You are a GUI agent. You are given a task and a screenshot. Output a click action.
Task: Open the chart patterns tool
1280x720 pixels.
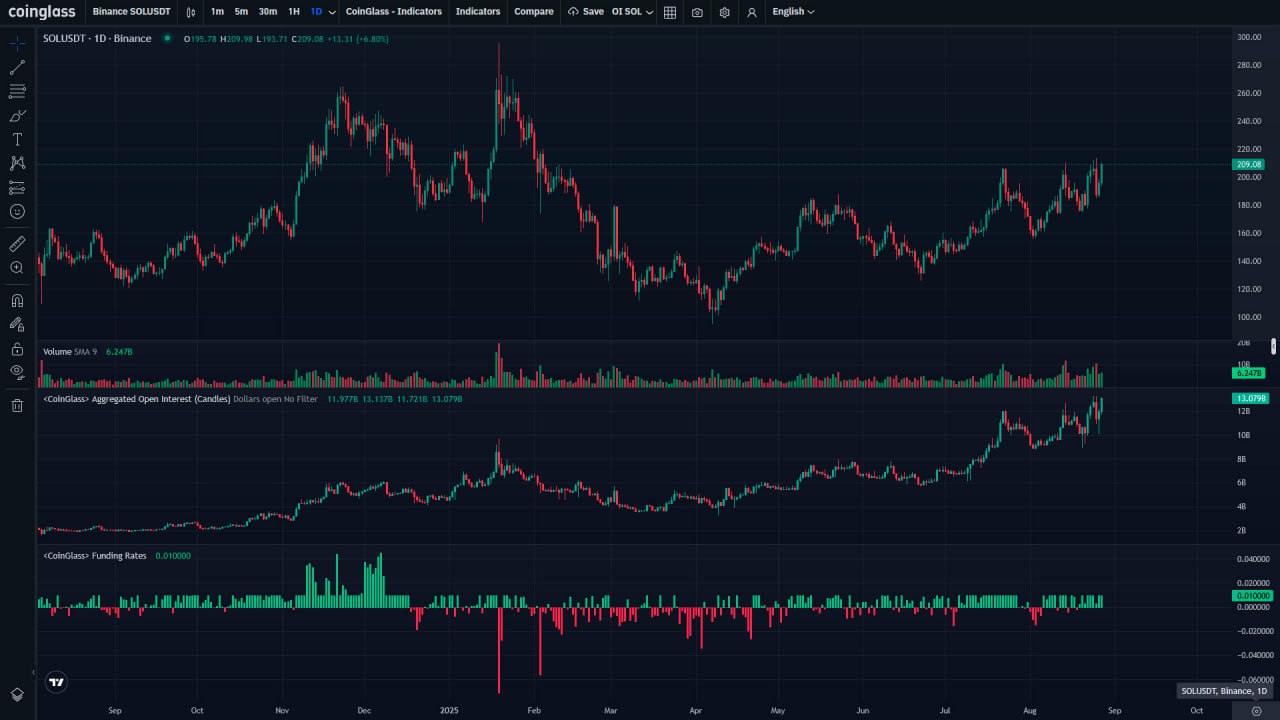(17, 163)
